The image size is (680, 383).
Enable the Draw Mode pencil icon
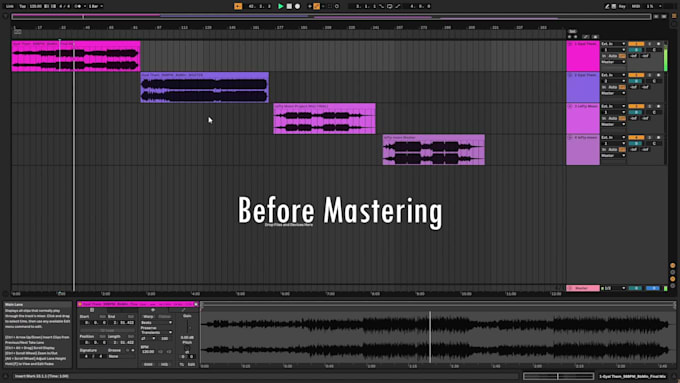click(607, 7)
